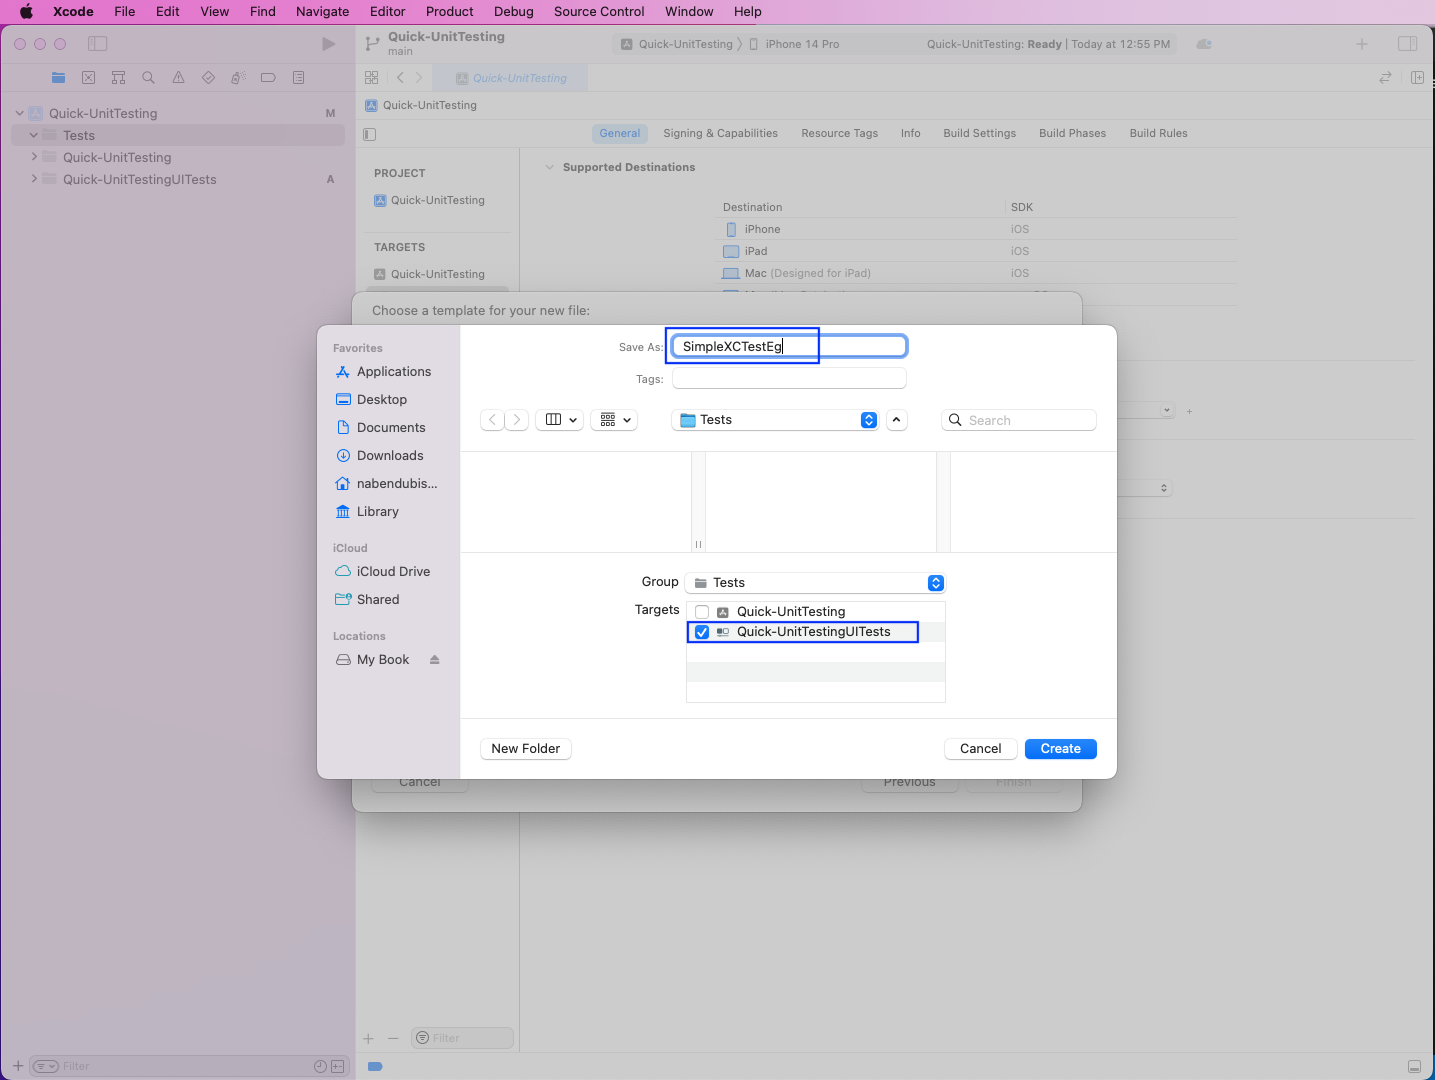Click the add editor split icon

[x=1417, y=78]
